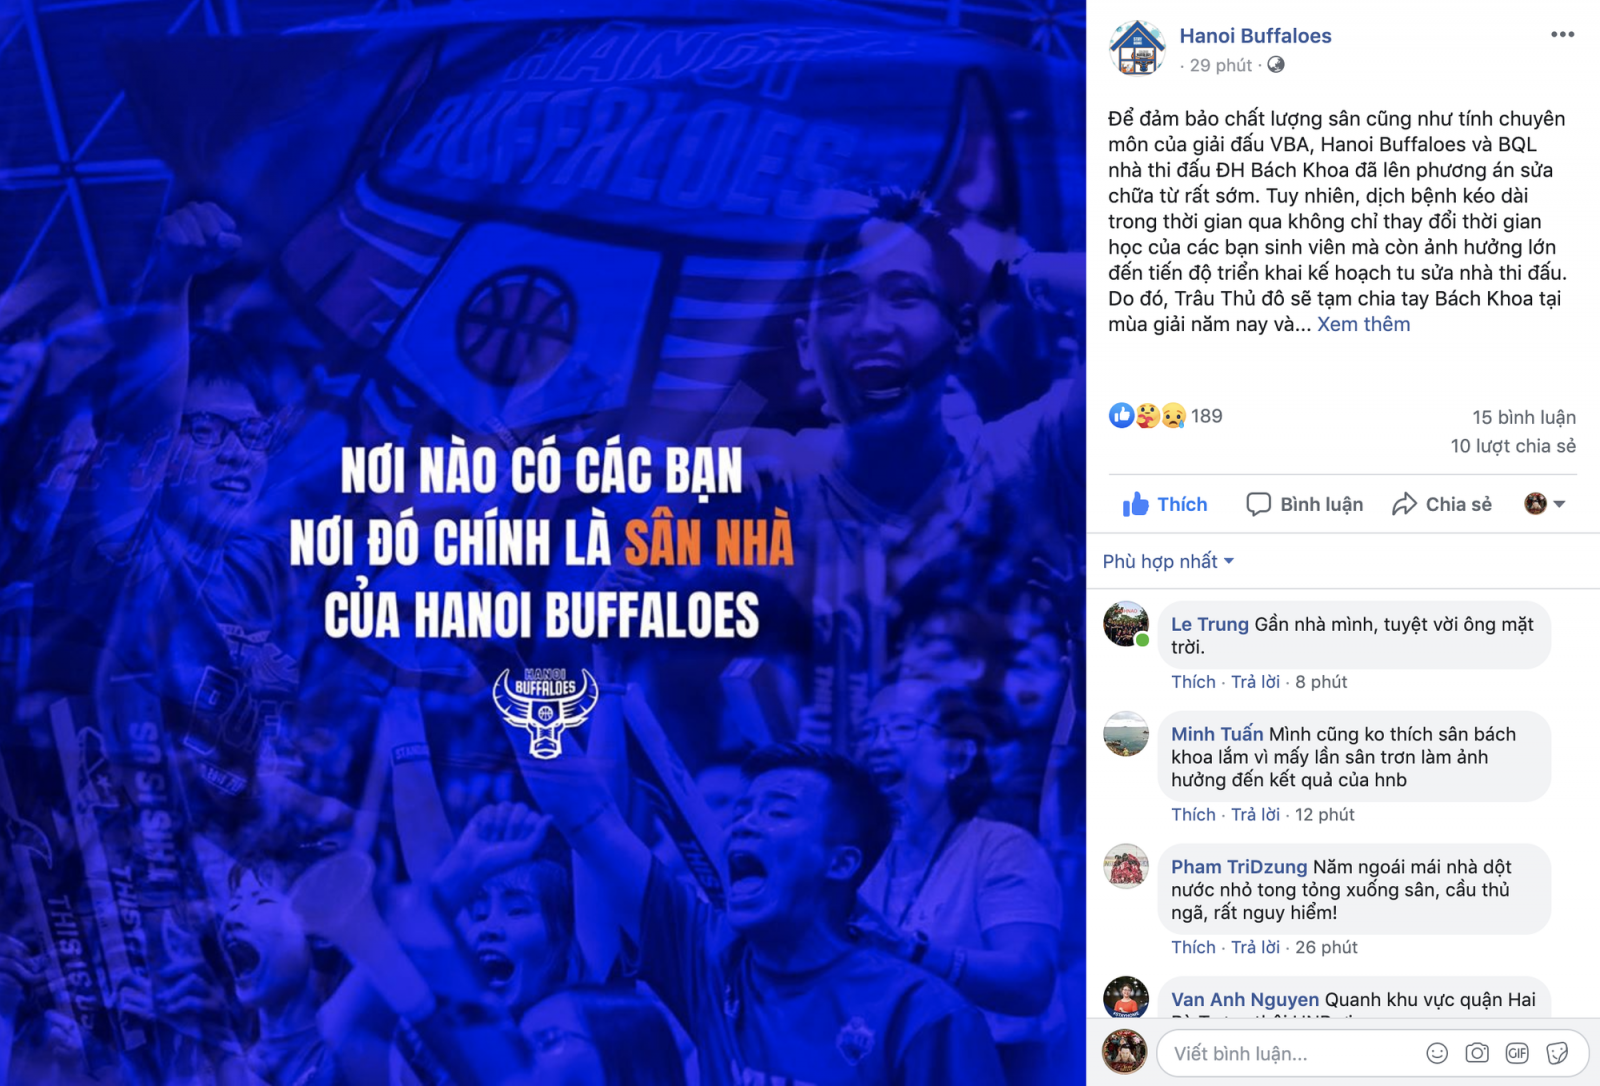Expand post text with Xem thêm
This screenshot has width=1600, height=1086.
pos(1363,324)
